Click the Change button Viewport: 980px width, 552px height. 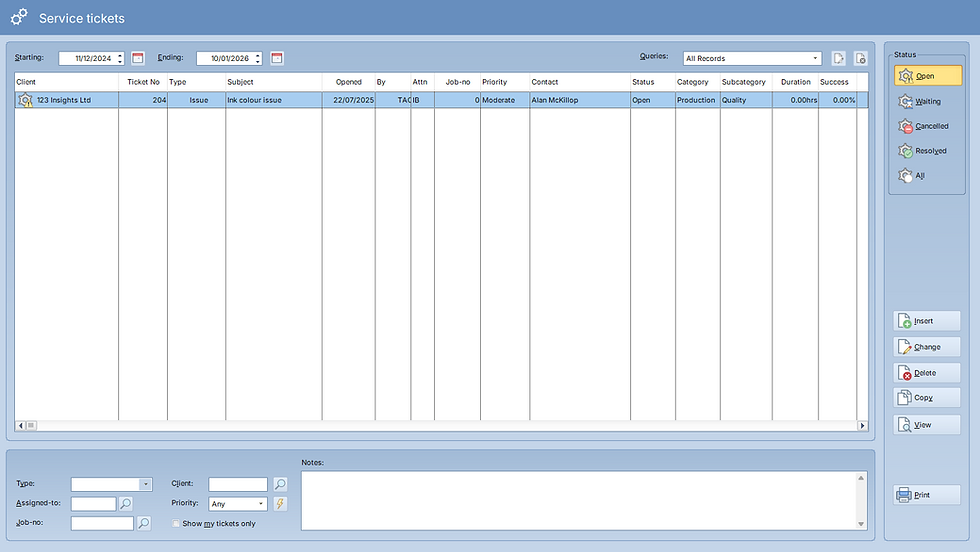pos(927,347)
